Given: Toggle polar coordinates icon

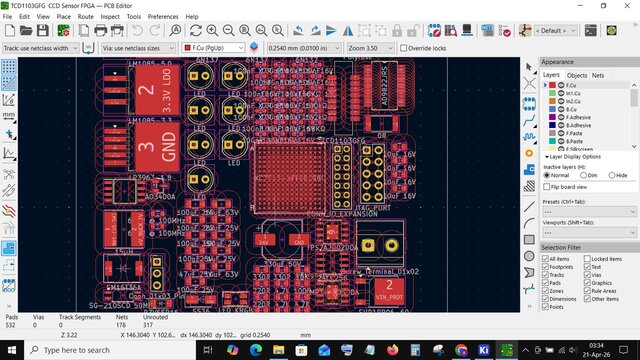Looking at the screenshot, I should coord(9,100).
